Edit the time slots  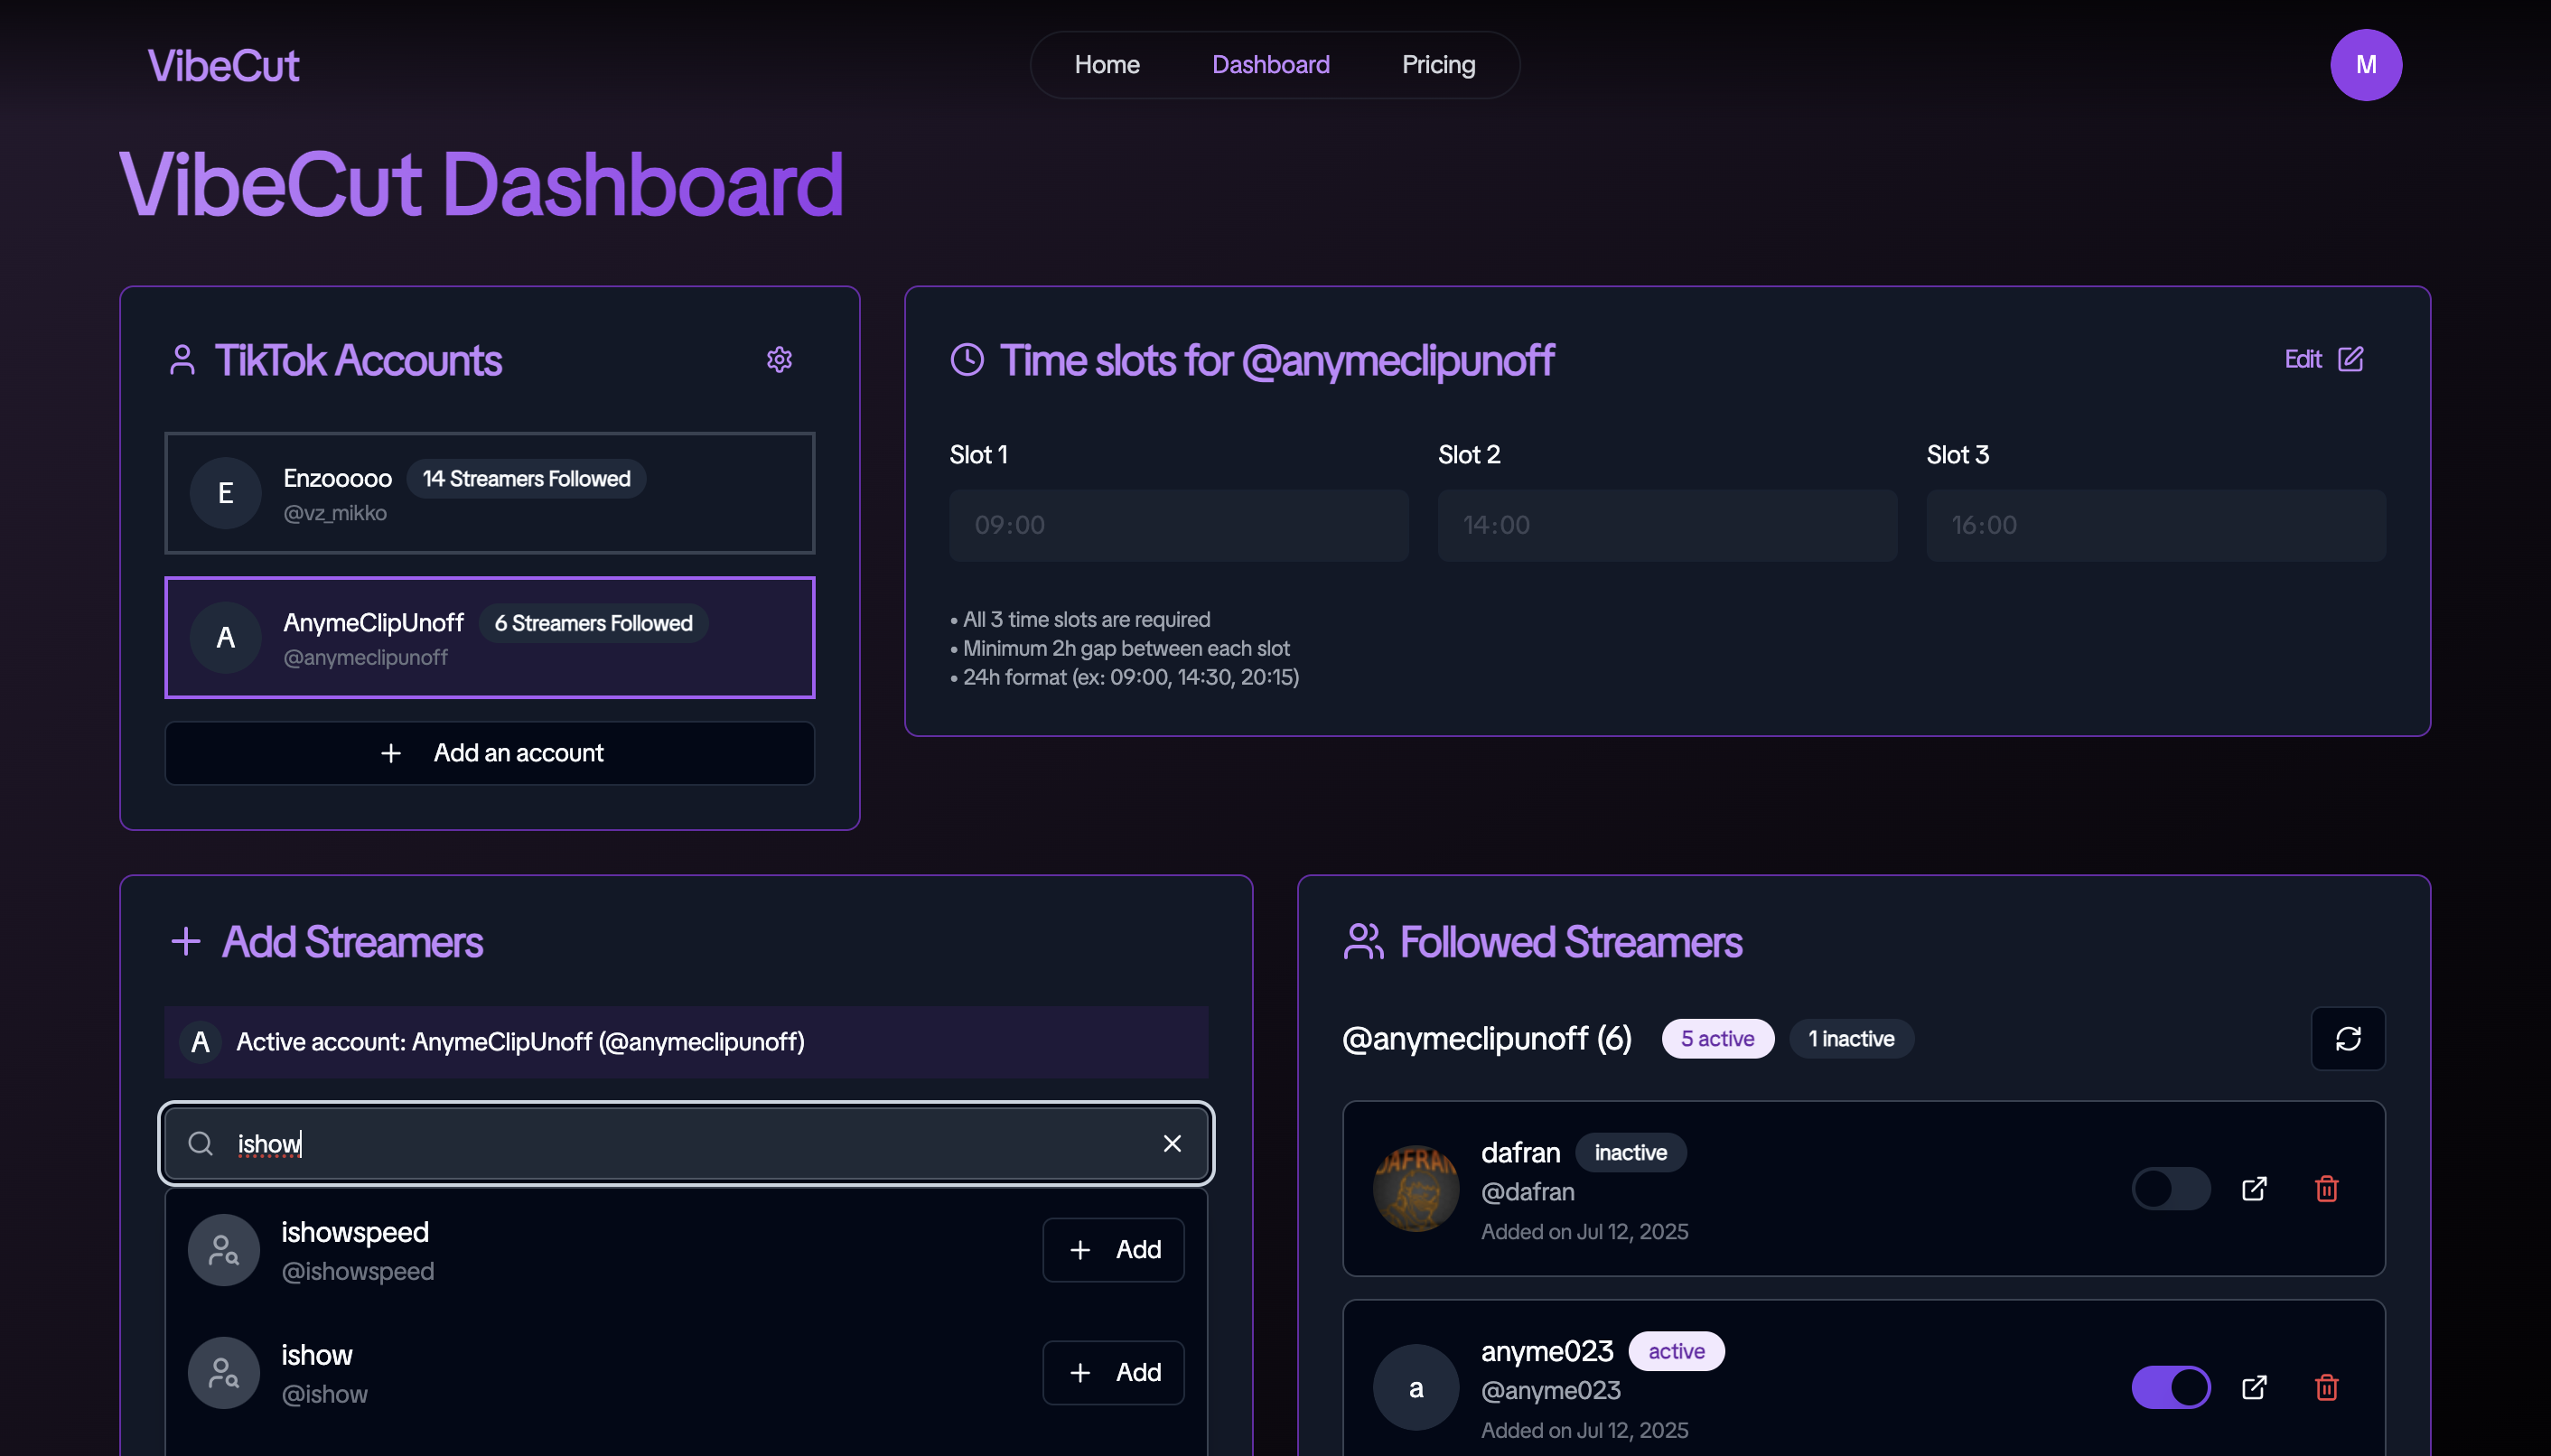(x=2322, y=359)
